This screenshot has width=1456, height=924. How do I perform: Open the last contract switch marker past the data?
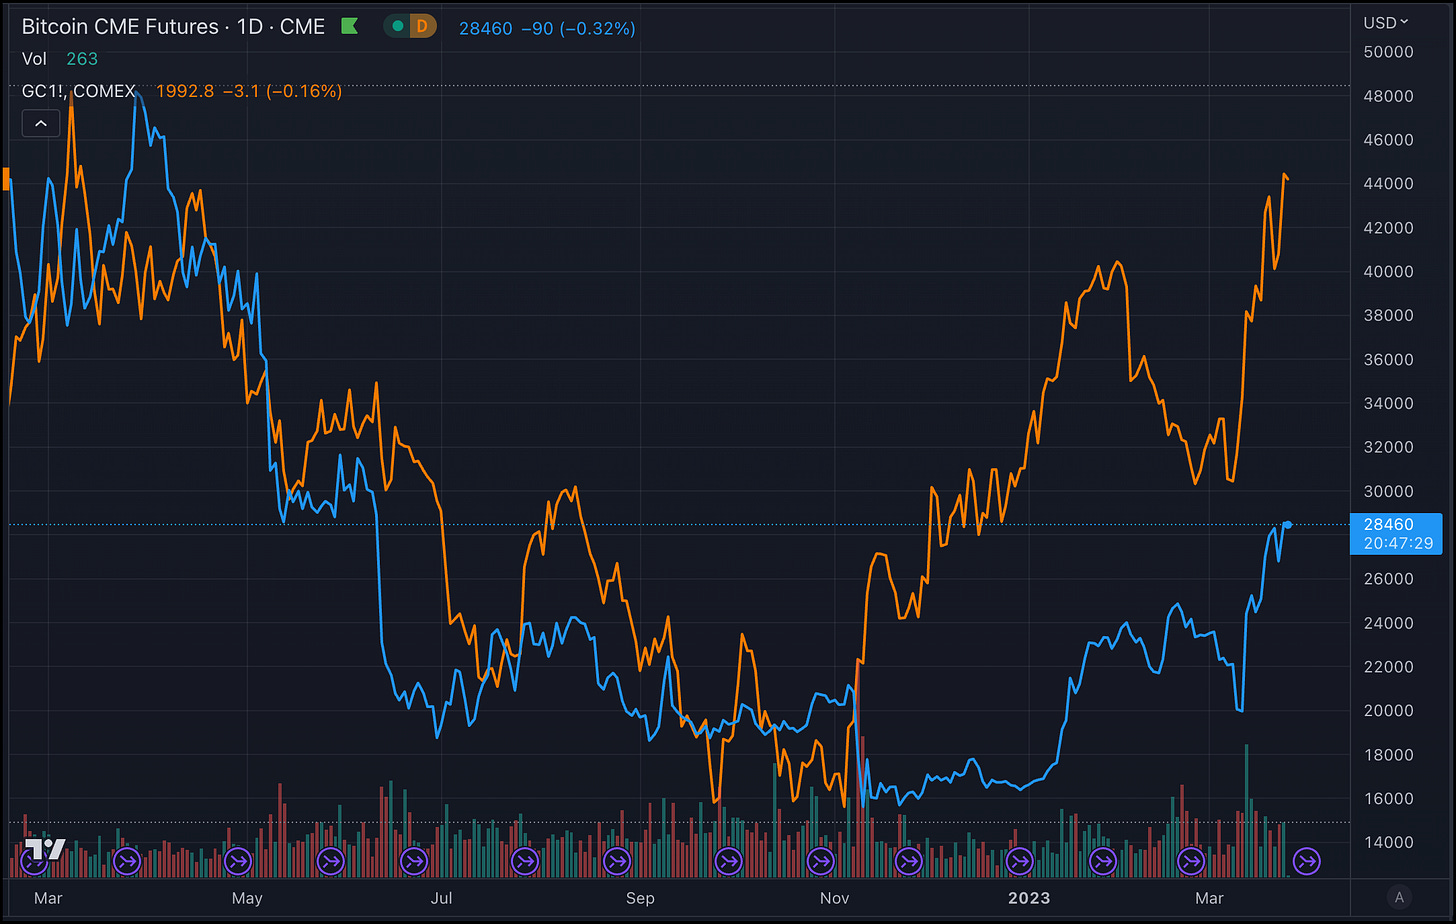(1306, 860)
